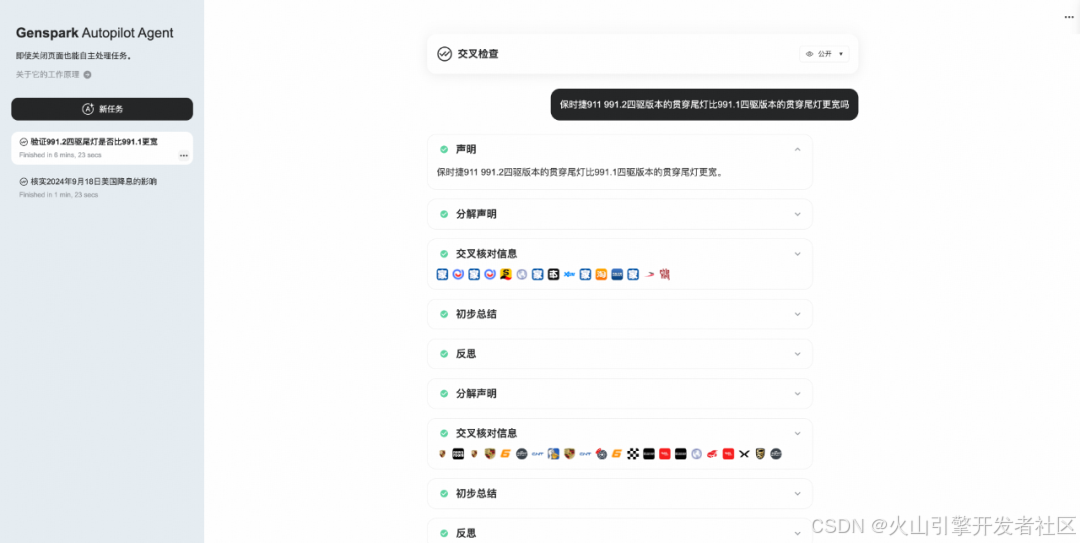
Task: Click the 交叉检查 checkmark logo icon
Action: [x=444, y=54]
